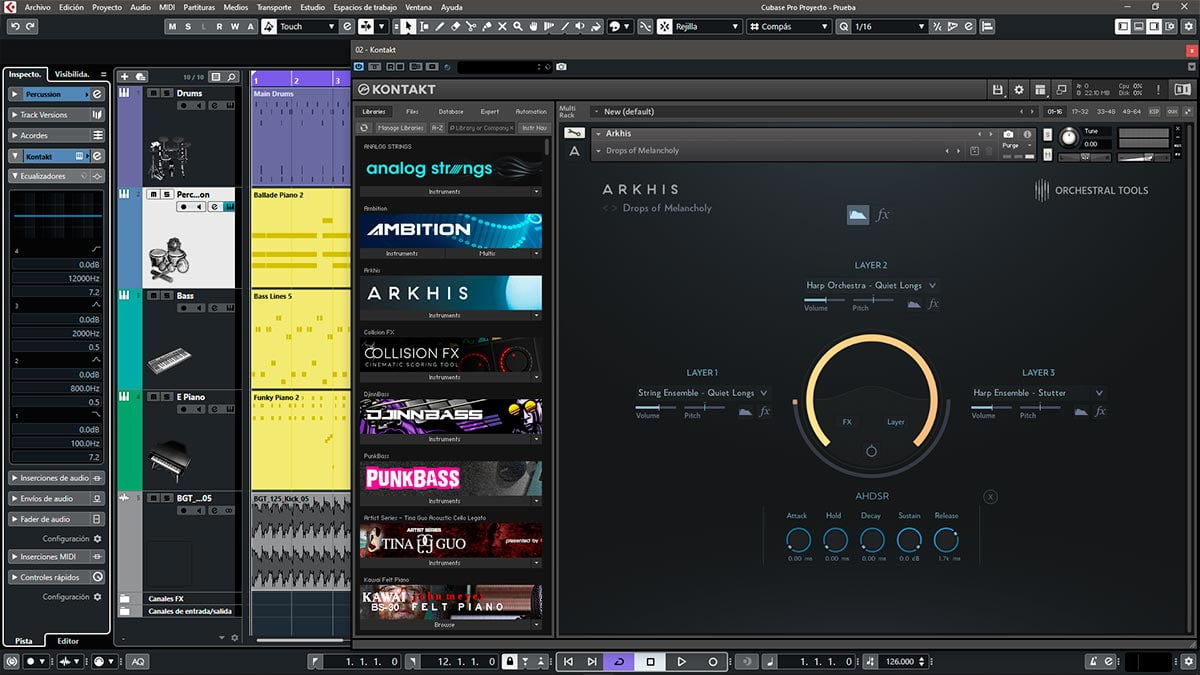Adjust Layer 2 Volume slider
This screenshot has height=675, width=1200.
point(822,299)
